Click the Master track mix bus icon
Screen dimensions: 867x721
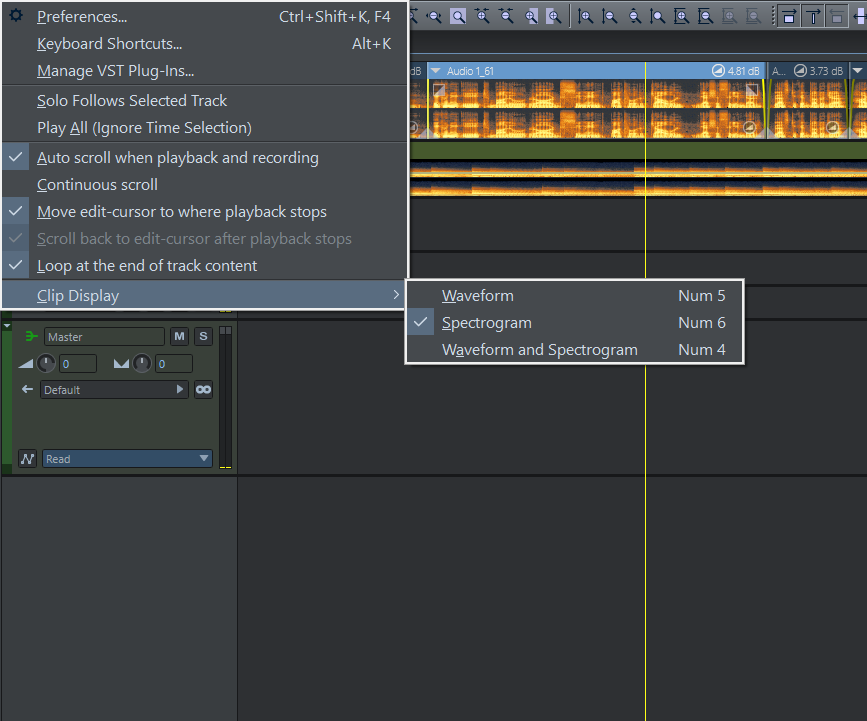(30, 337)
